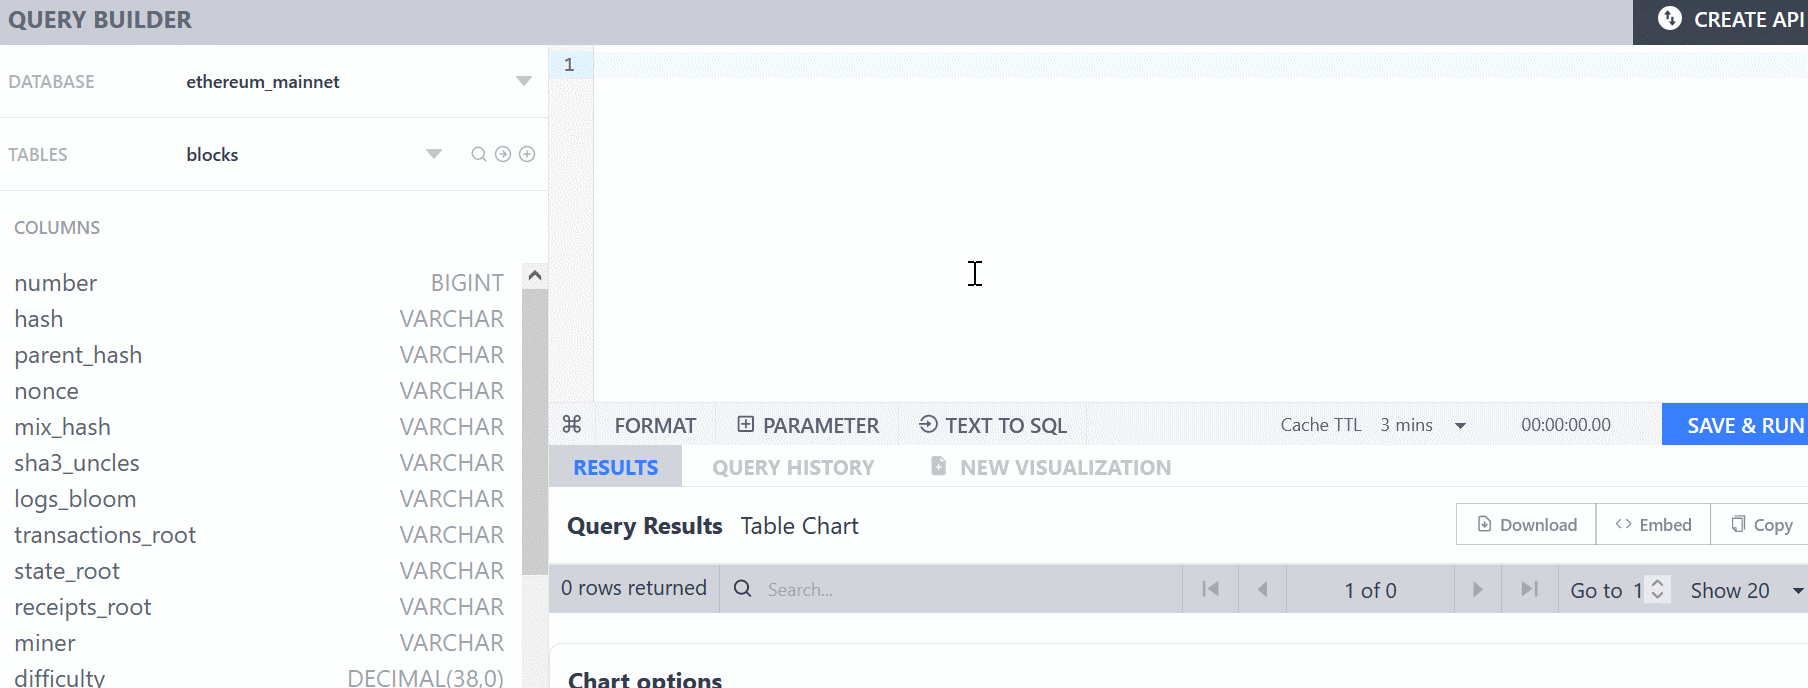This screenshot has width=1808, height=688.
Task: Select the Query Results view
Action: point(644,526)
